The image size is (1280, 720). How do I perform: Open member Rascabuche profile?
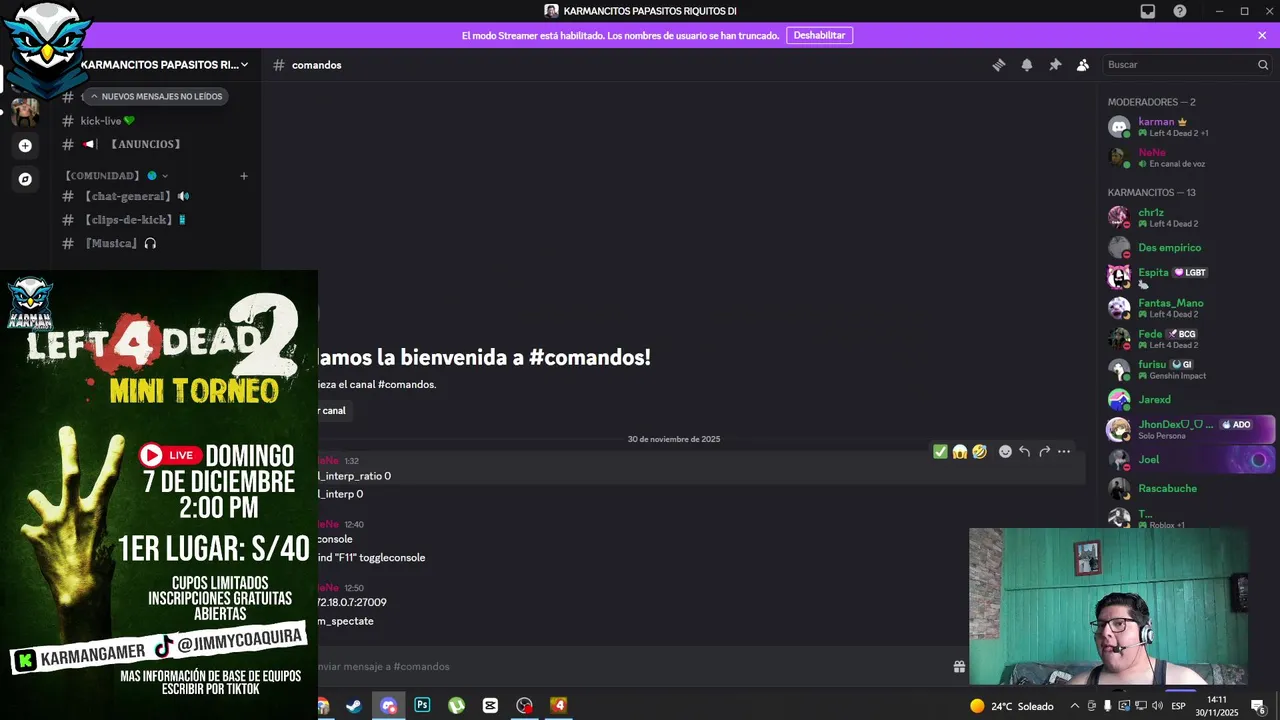pos(1188,489)
